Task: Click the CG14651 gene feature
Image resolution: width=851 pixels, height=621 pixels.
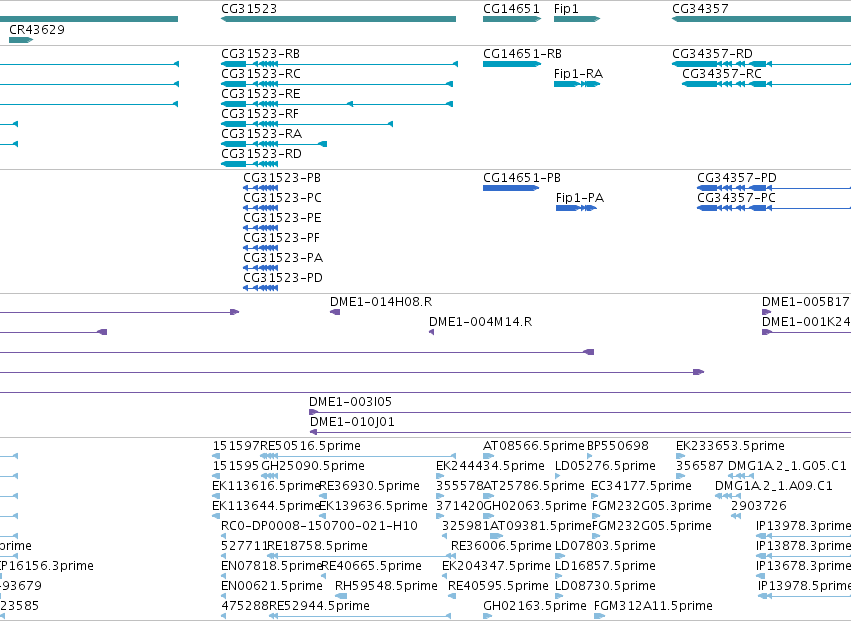Action: point(512,19)
